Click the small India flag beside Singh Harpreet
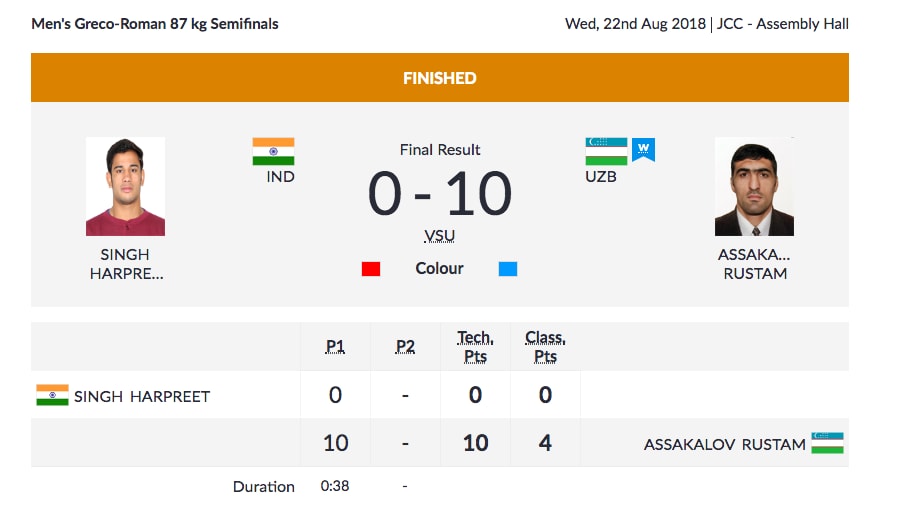This screenshot has width=898, height=531. [x=52, y=395]
